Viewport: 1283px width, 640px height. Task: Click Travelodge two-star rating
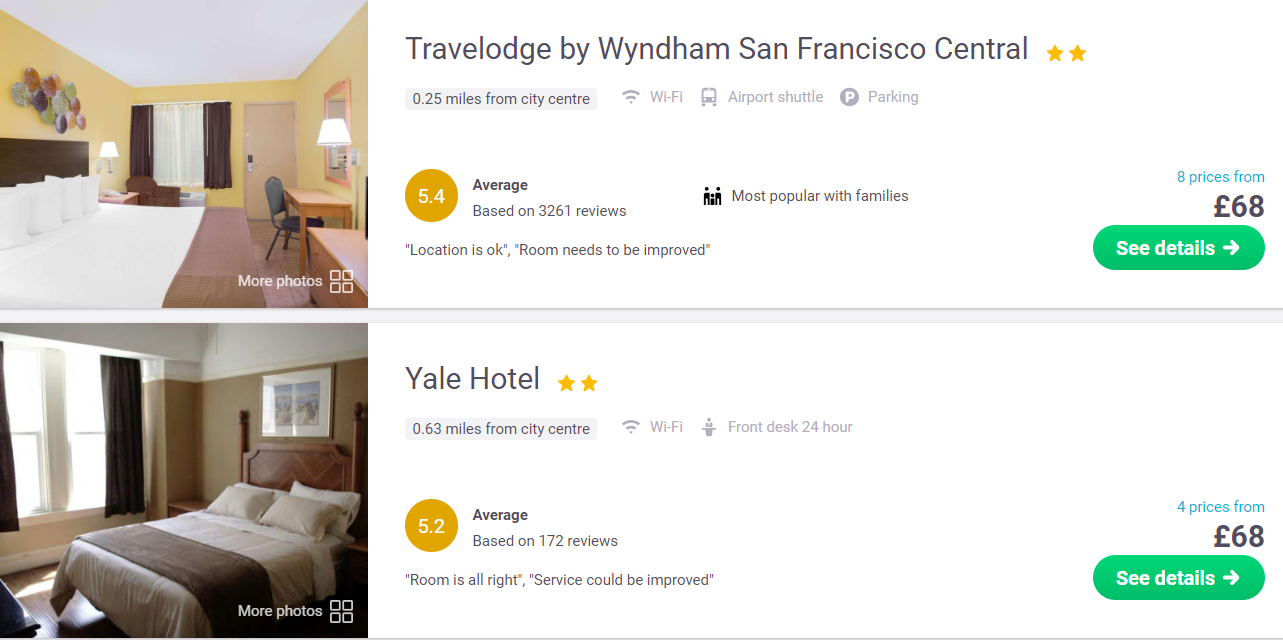coord(1066,53)
